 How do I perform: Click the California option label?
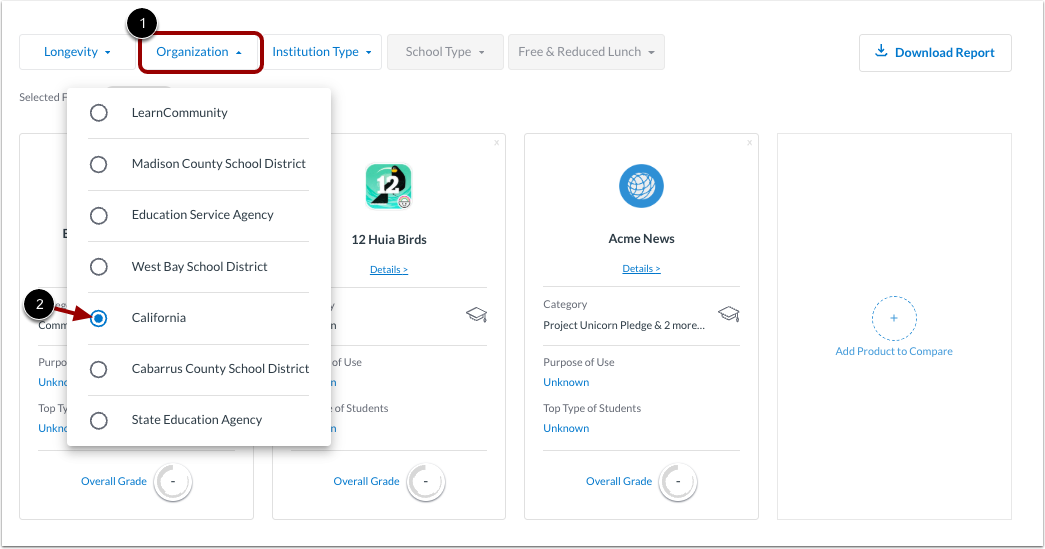159,318
